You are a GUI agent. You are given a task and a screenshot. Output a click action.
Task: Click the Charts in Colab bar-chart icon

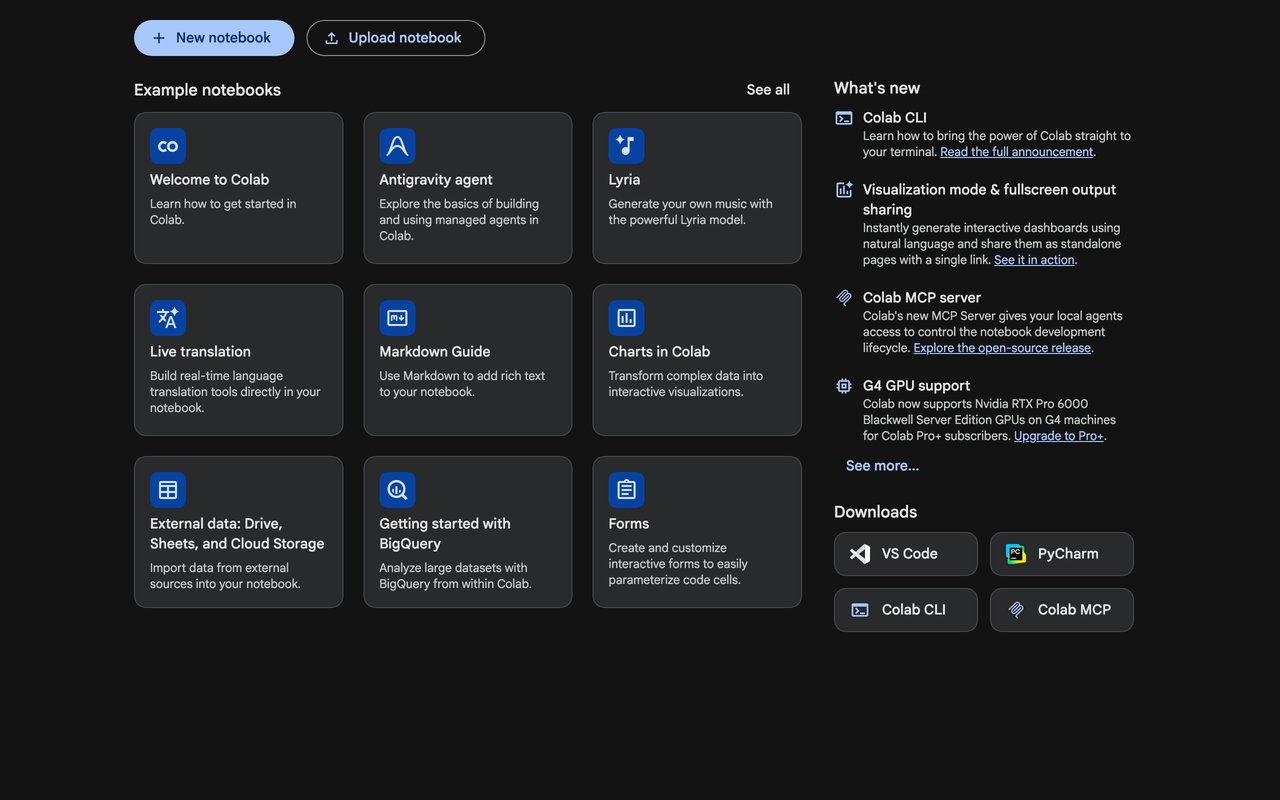(626, 318)
